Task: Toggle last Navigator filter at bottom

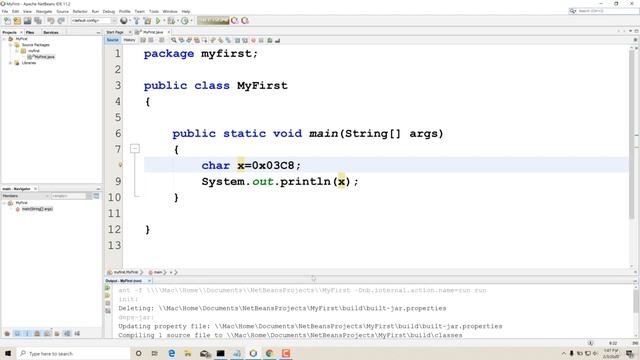Action: pos(77,334)
